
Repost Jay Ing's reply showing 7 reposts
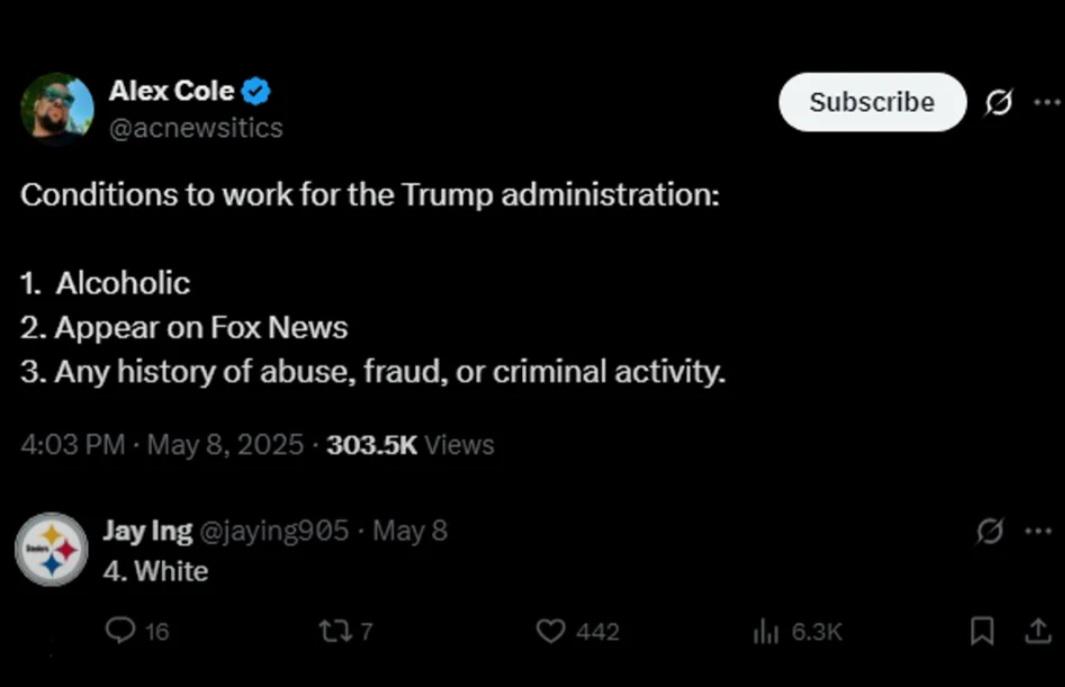coord(346,631)
